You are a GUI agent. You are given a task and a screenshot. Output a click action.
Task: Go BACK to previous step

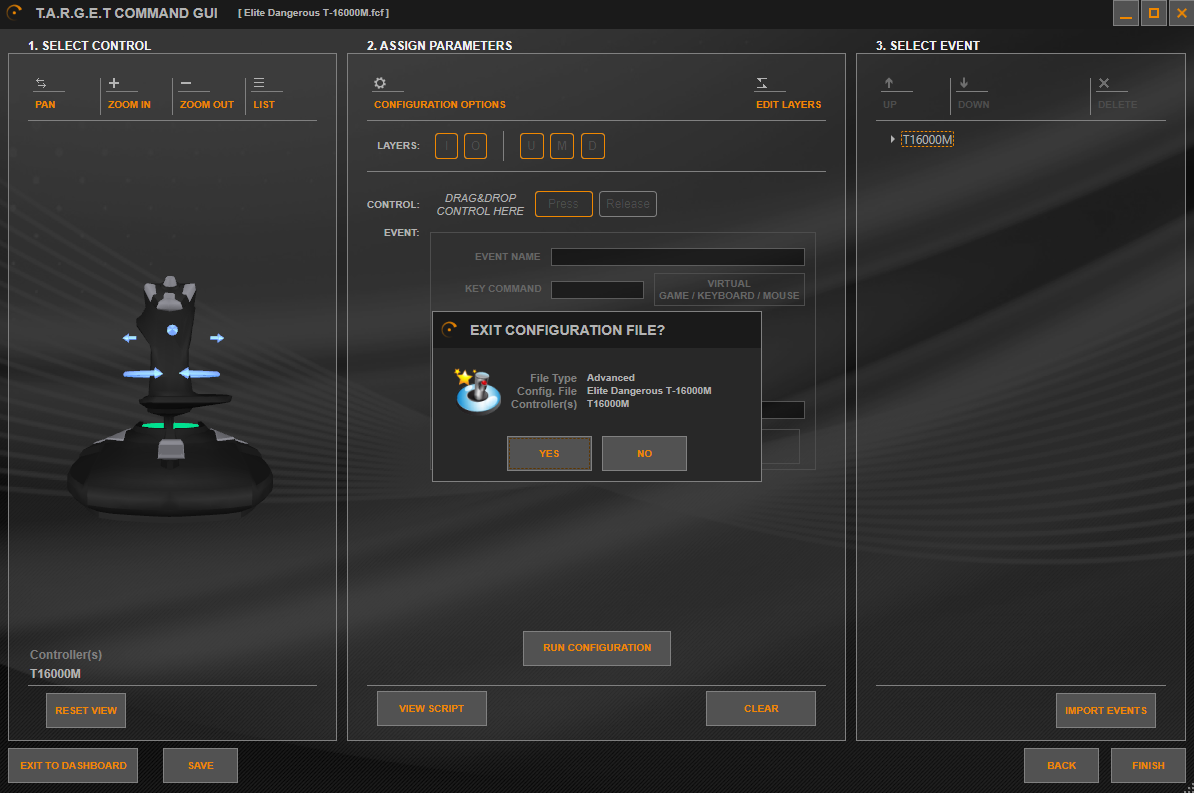tap(1062, 766)
